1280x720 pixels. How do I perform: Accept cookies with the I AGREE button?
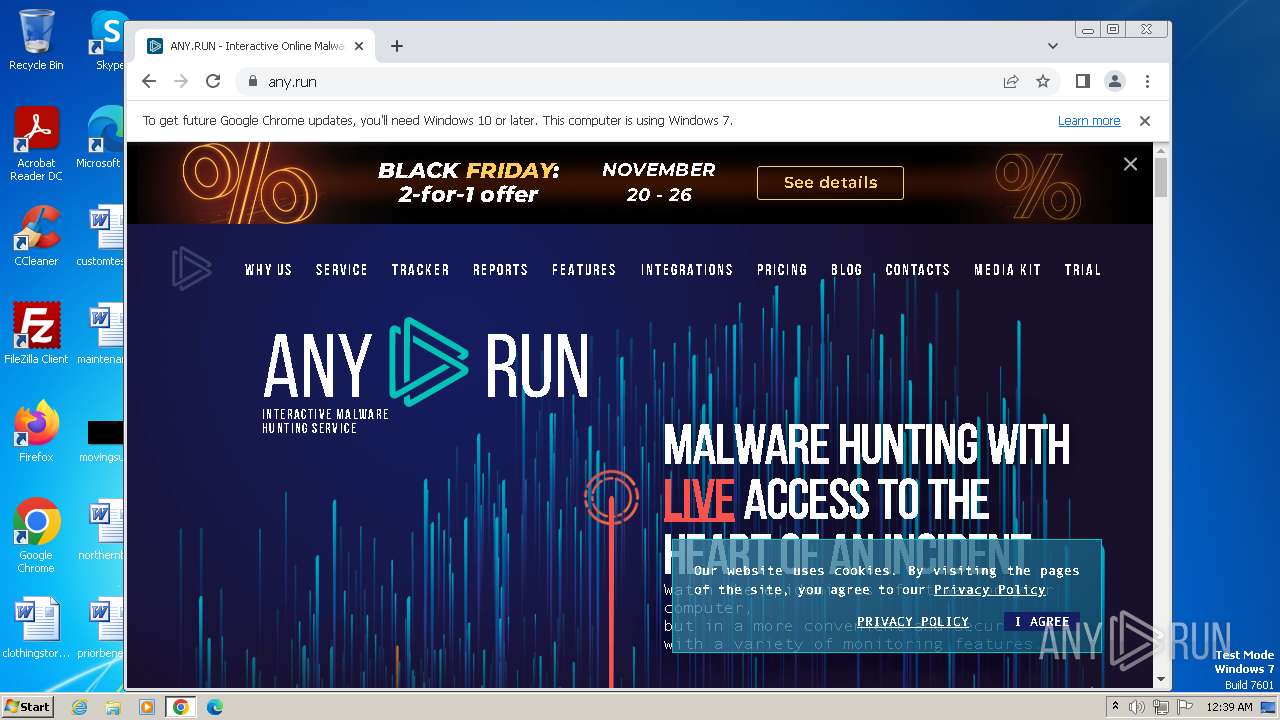tap(1042, 621)
